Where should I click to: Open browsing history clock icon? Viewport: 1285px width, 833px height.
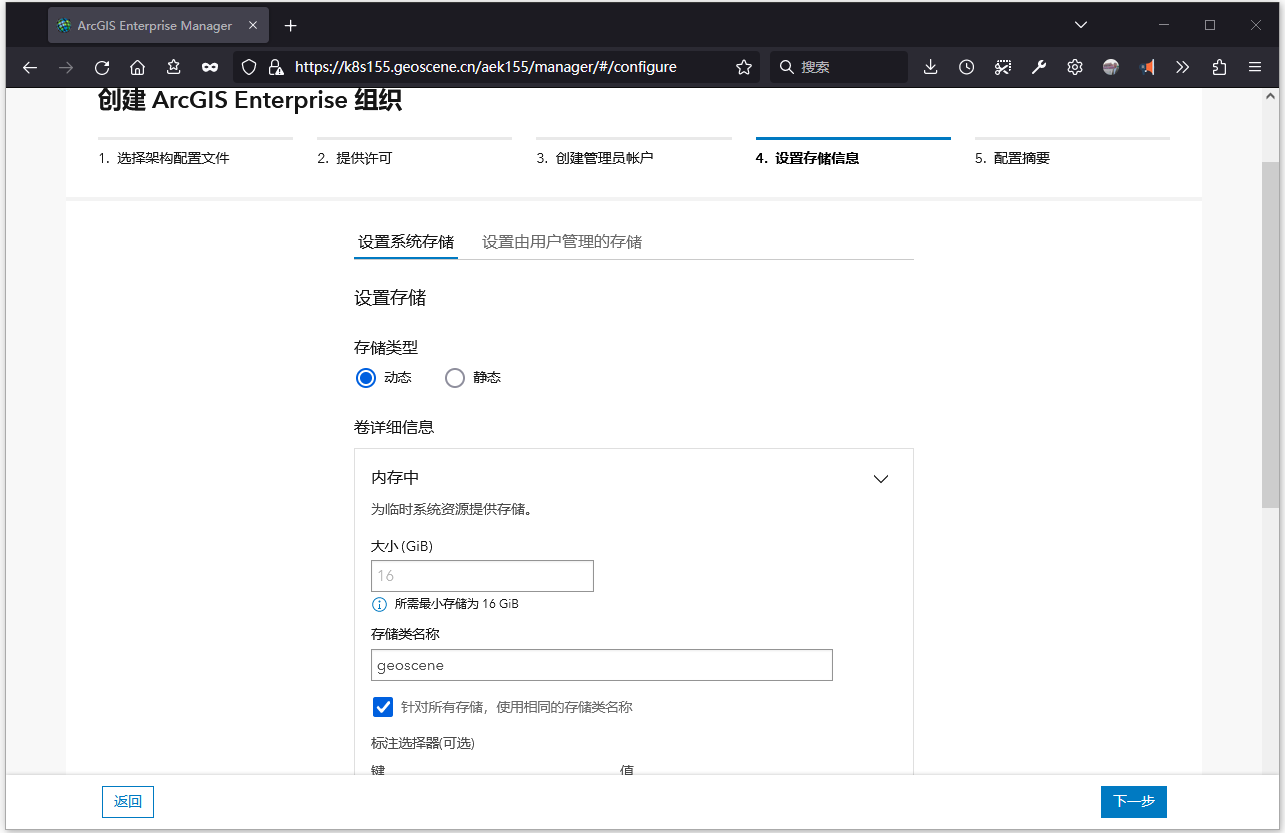(966, 67)
